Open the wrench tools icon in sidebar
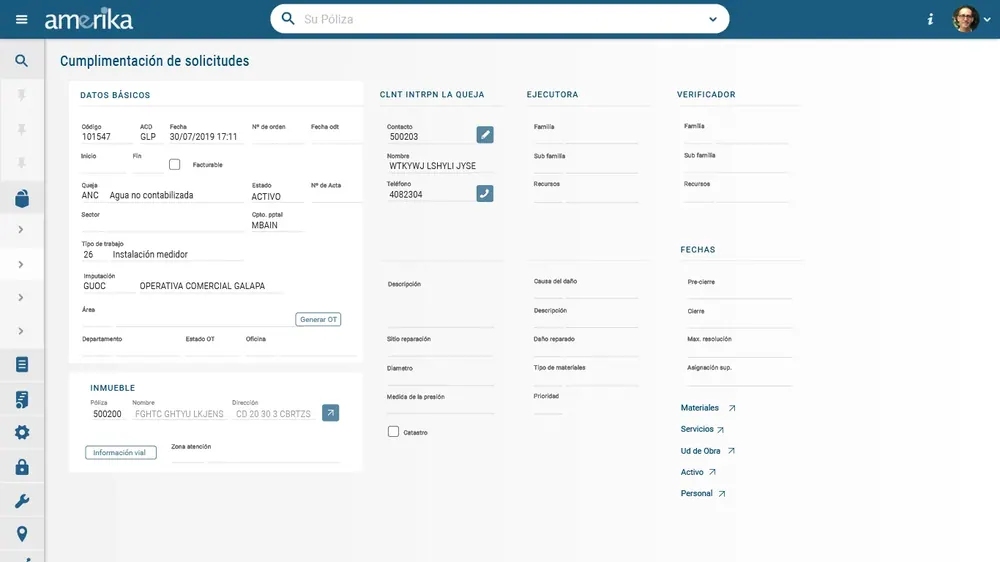This screenshot has width=1000, height=562. click(22, 501)
